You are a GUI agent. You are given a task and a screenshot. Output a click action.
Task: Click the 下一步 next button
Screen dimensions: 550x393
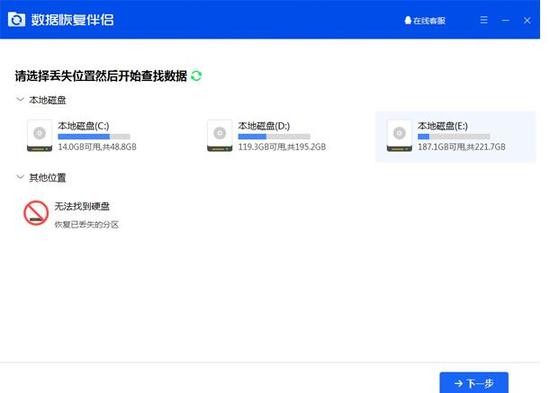[474, 383]
